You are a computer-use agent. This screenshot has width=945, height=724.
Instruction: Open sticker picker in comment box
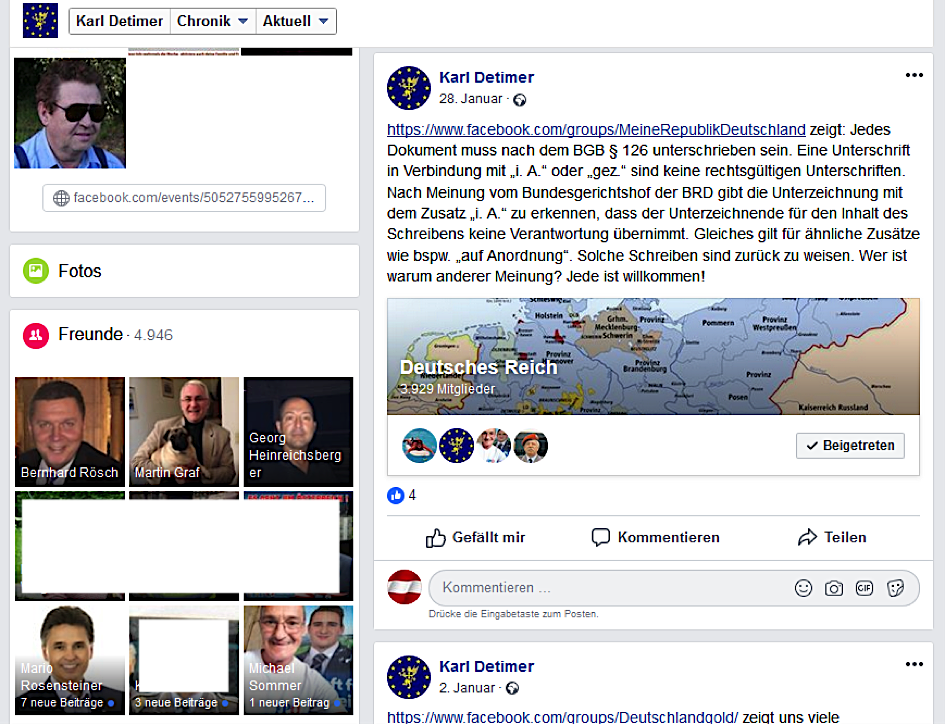[896, 588]
